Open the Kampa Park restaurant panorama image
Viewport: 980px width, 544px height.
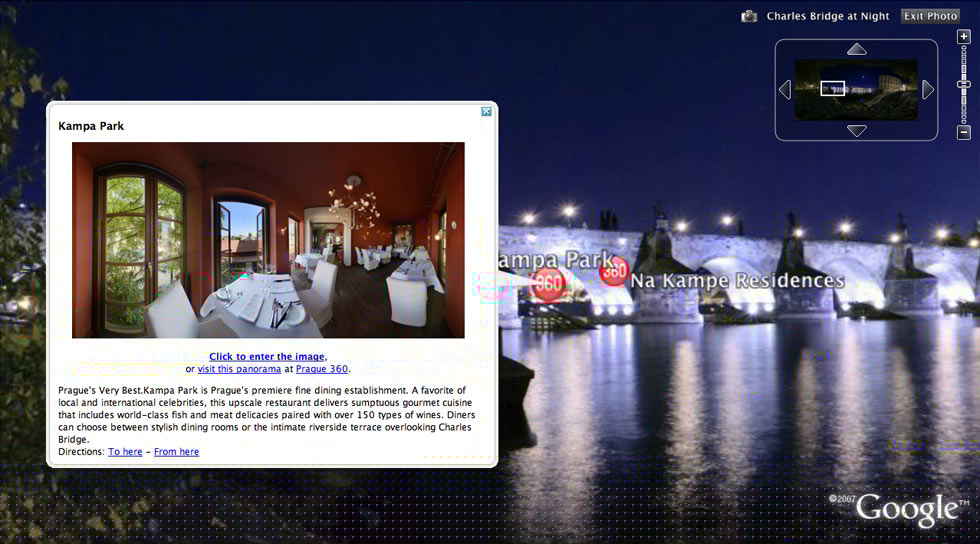[268, 240]
